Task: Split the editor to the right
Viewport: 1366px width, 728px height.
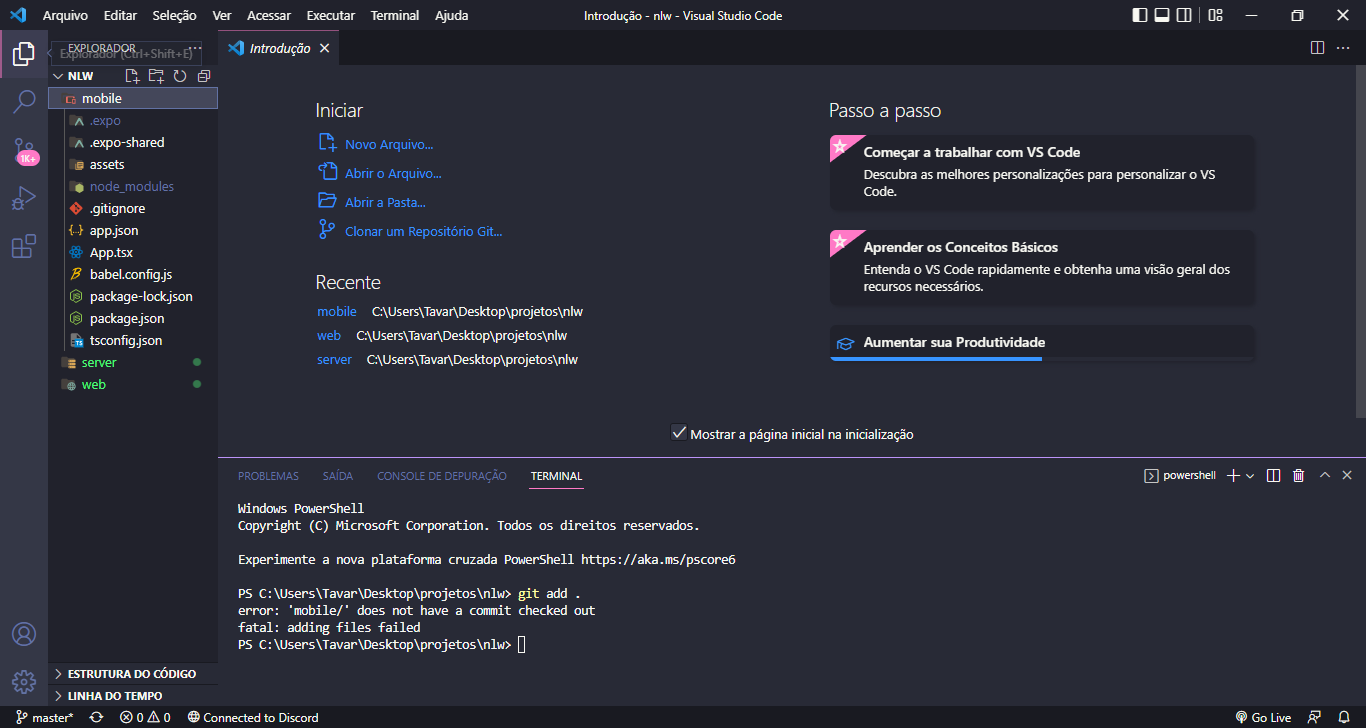Action: pos(1318,48)
